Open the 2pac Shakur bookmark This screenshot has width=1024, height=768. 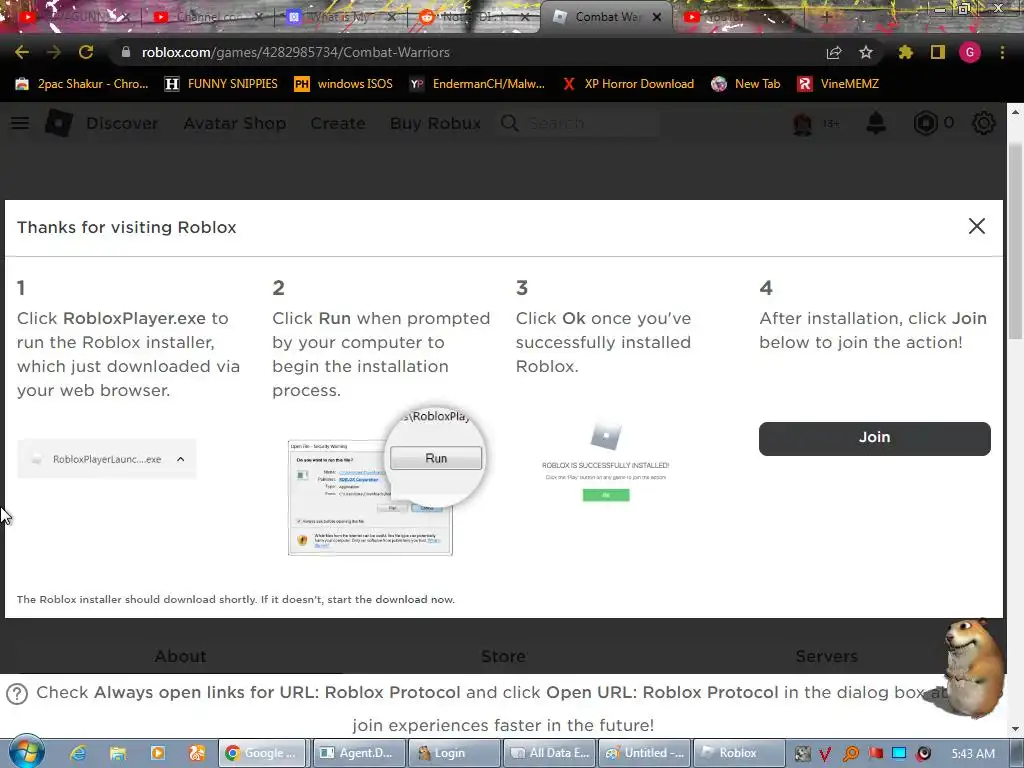tap(82, 84)
